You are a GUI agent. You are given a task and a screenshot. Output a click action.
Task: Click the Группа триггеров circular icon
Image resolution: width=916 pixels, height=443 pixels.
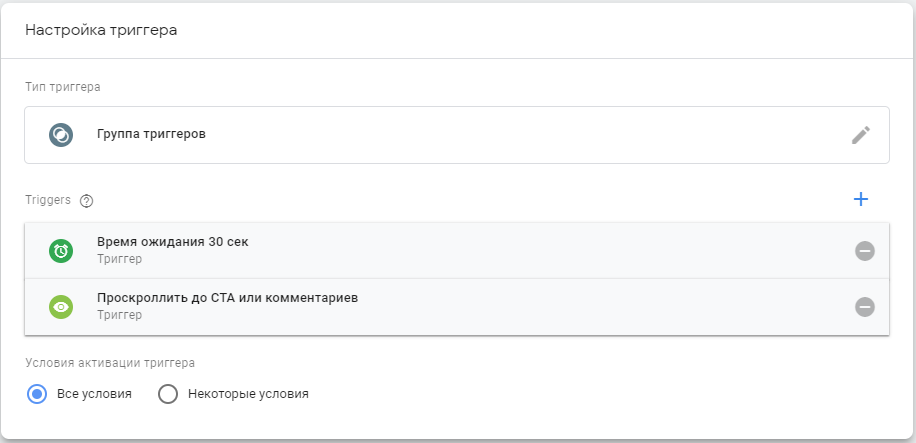pos(61,135)
